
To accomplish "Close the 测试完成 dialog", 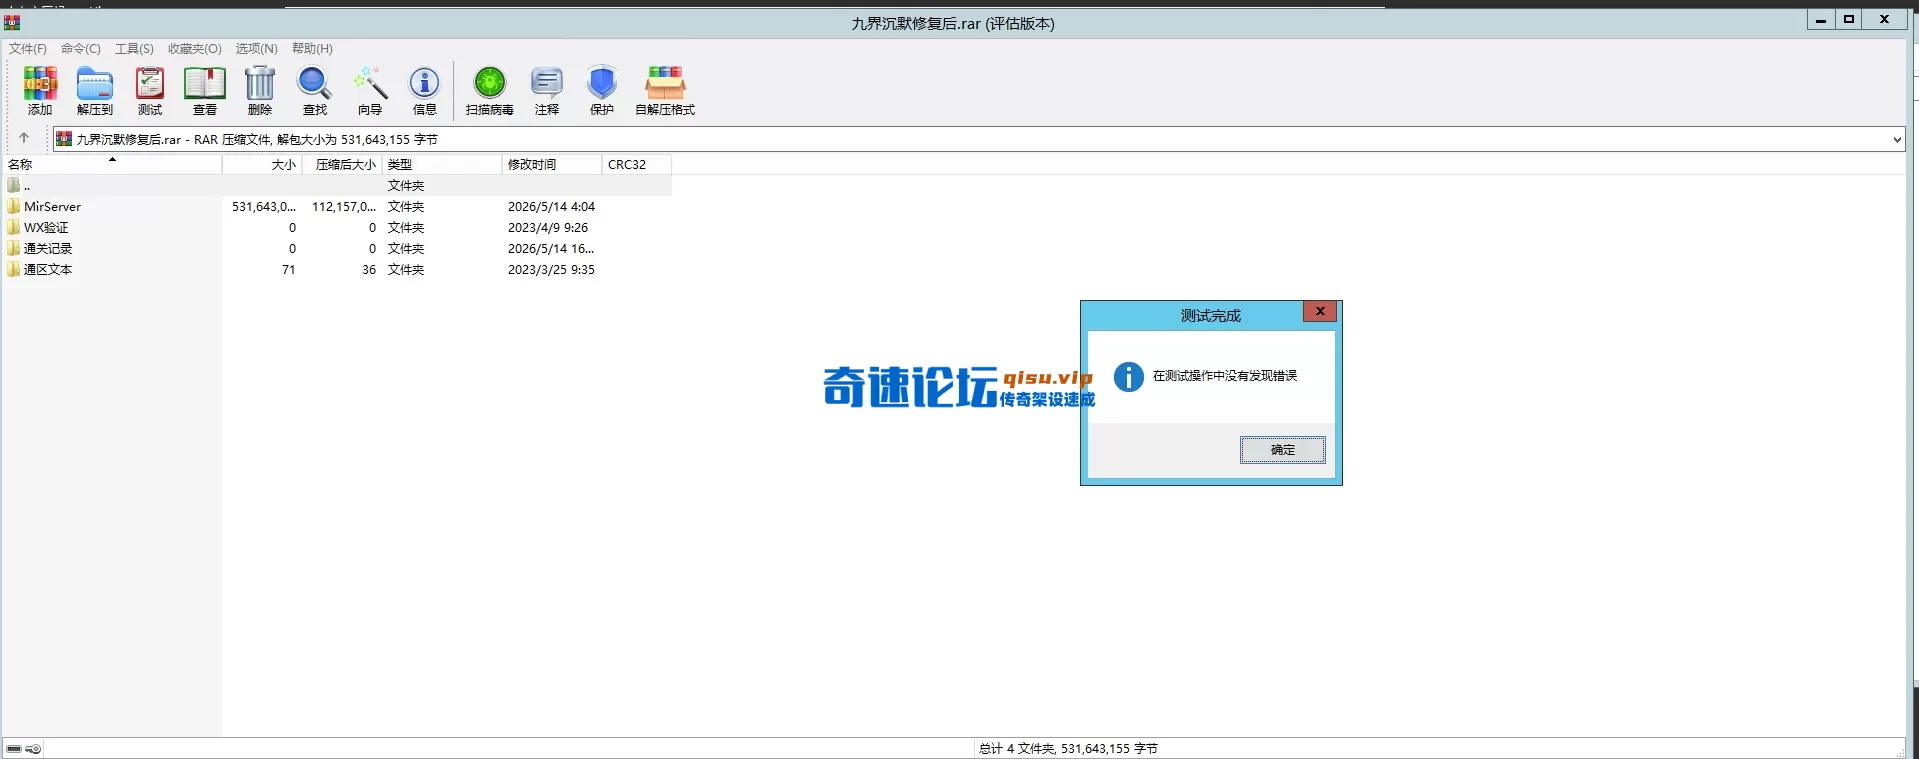I will click(x=1320, y=312).
